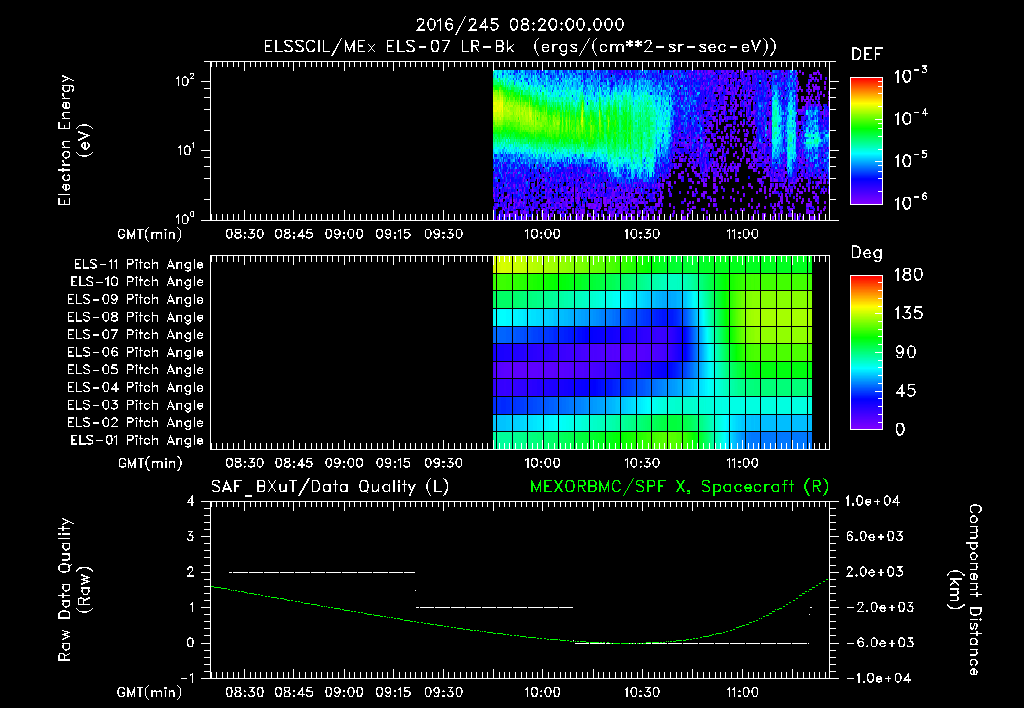Click the 10^-3 DEF scale label

pyautogui.click(x=910, y=75)
